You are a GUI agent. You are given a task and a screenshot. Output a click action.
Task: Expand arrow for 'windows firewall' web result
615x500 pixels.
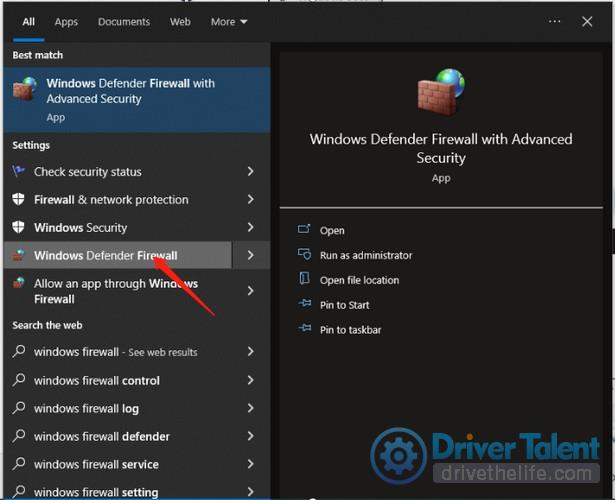pos(251,351)
